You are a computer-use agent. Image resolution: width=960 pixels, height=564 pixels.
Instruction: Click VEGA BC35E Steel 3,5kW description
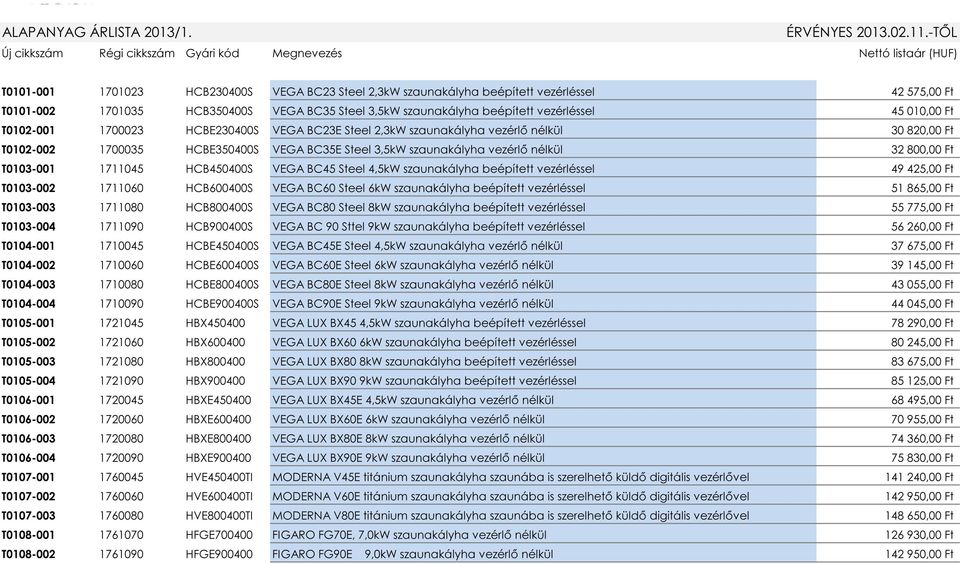[418, 150]
